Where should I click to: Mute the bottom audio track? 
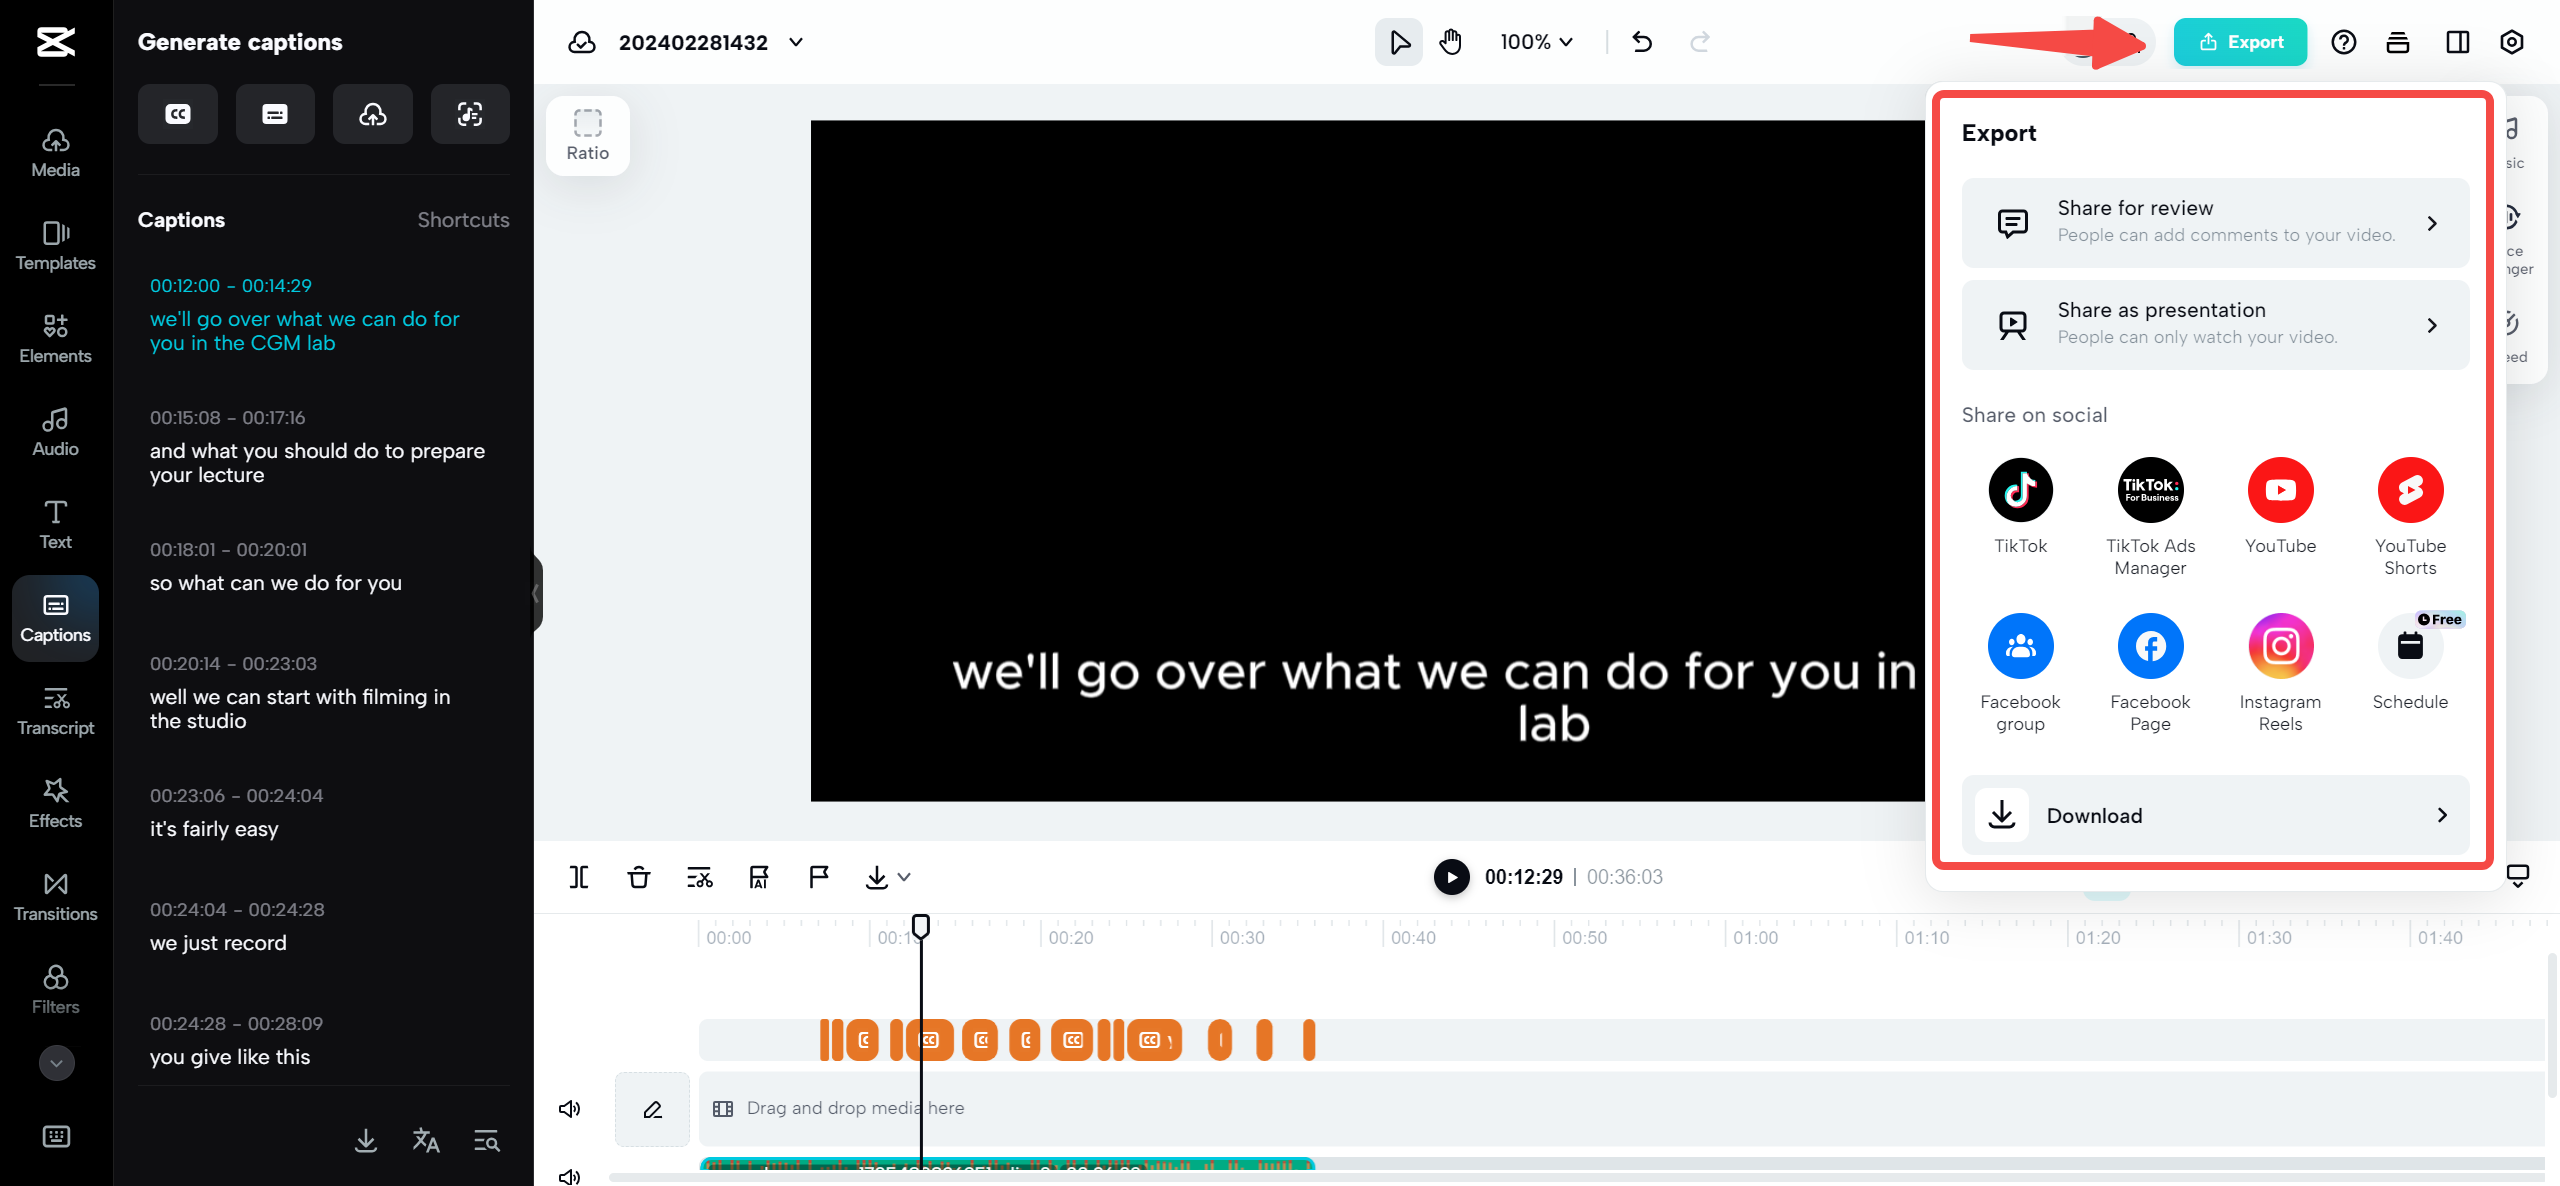click(569, 1176)
